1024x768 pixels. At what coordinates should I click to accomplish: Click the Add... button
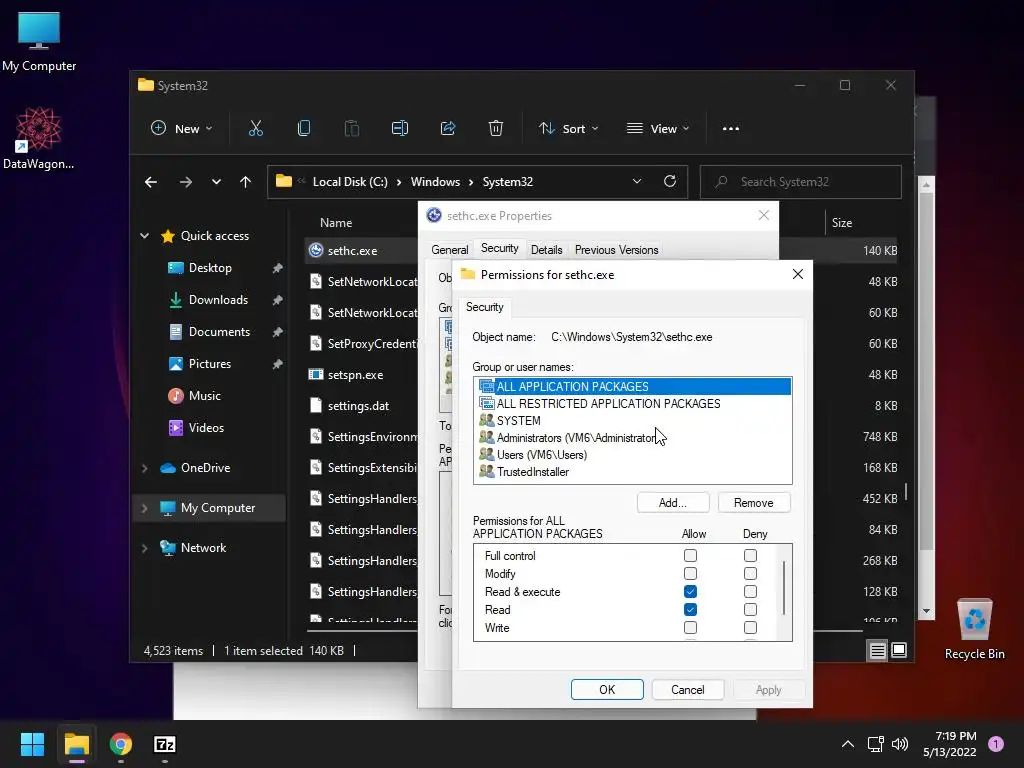(x=673, y=503)
